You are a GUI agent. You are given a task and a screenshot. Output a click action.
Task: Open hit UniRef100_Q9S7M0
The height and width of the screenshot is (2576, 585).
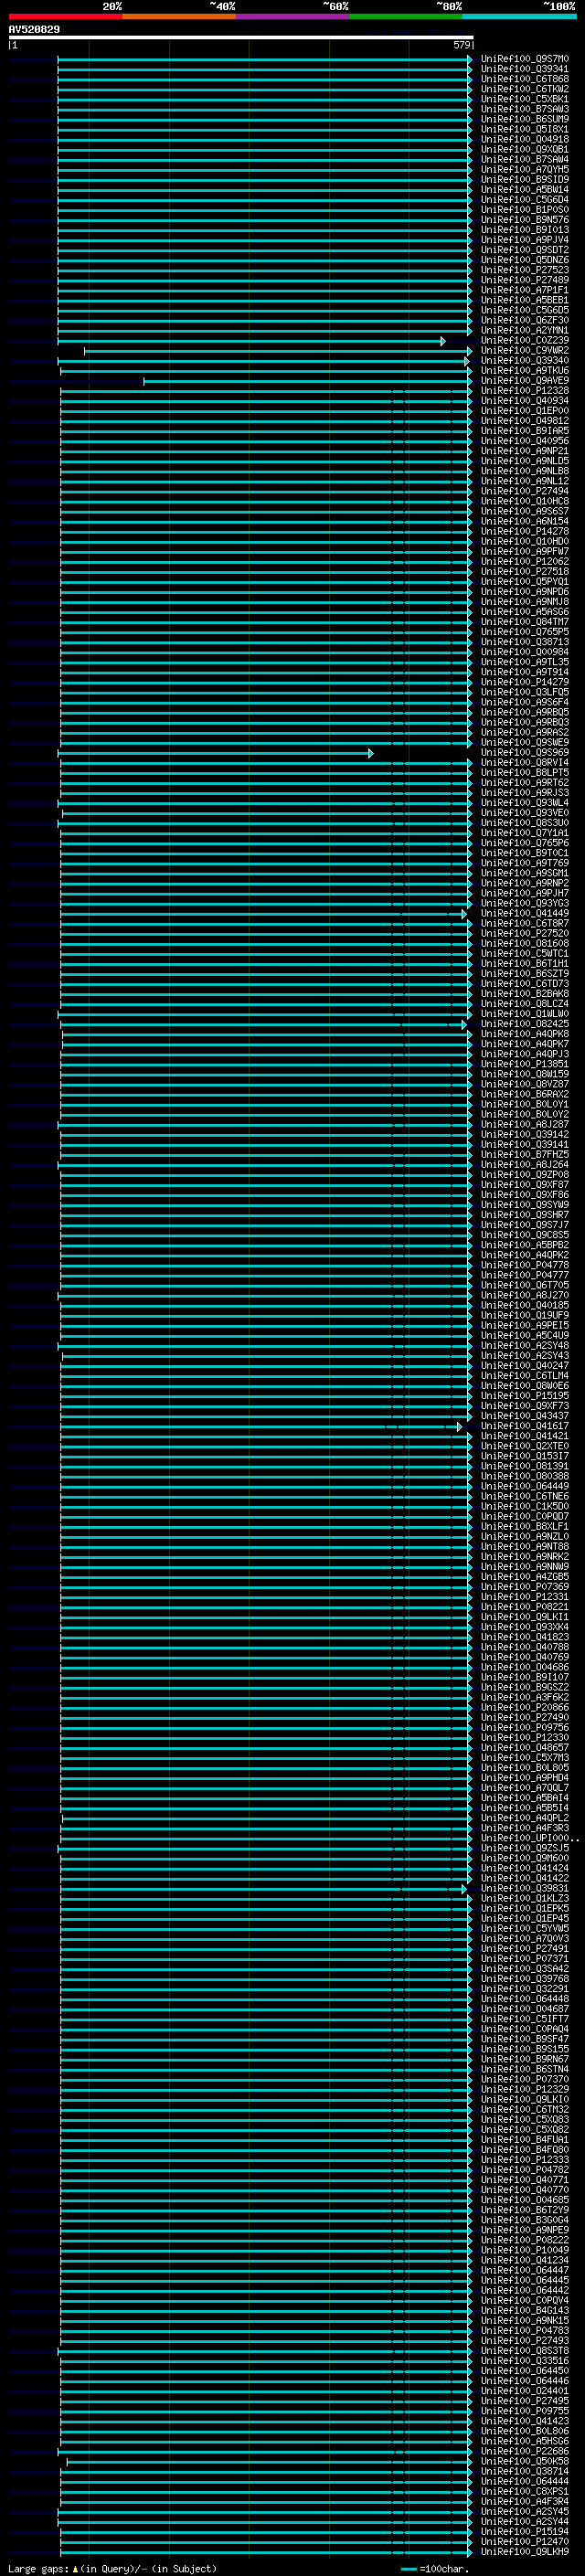click(x=524, y=59)
